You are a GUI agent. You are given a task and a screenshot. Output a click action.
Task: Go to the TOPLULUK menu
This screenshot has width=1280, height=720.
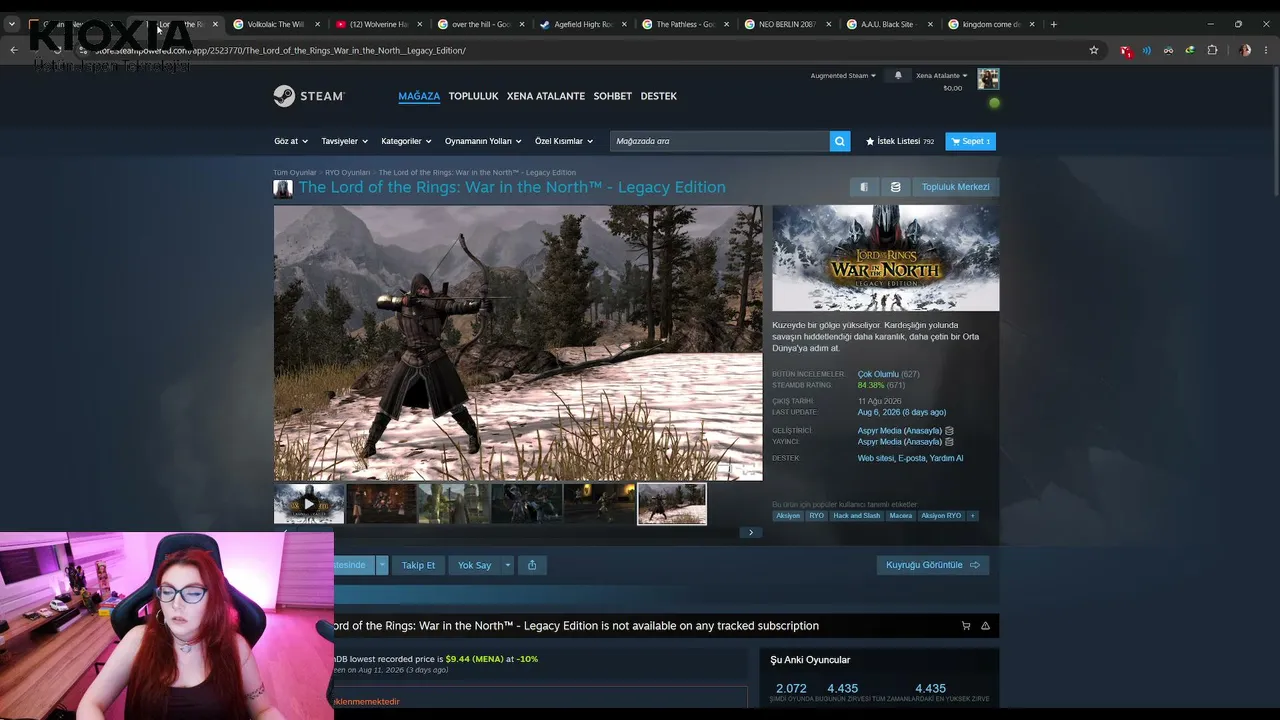tap(473, 96)
